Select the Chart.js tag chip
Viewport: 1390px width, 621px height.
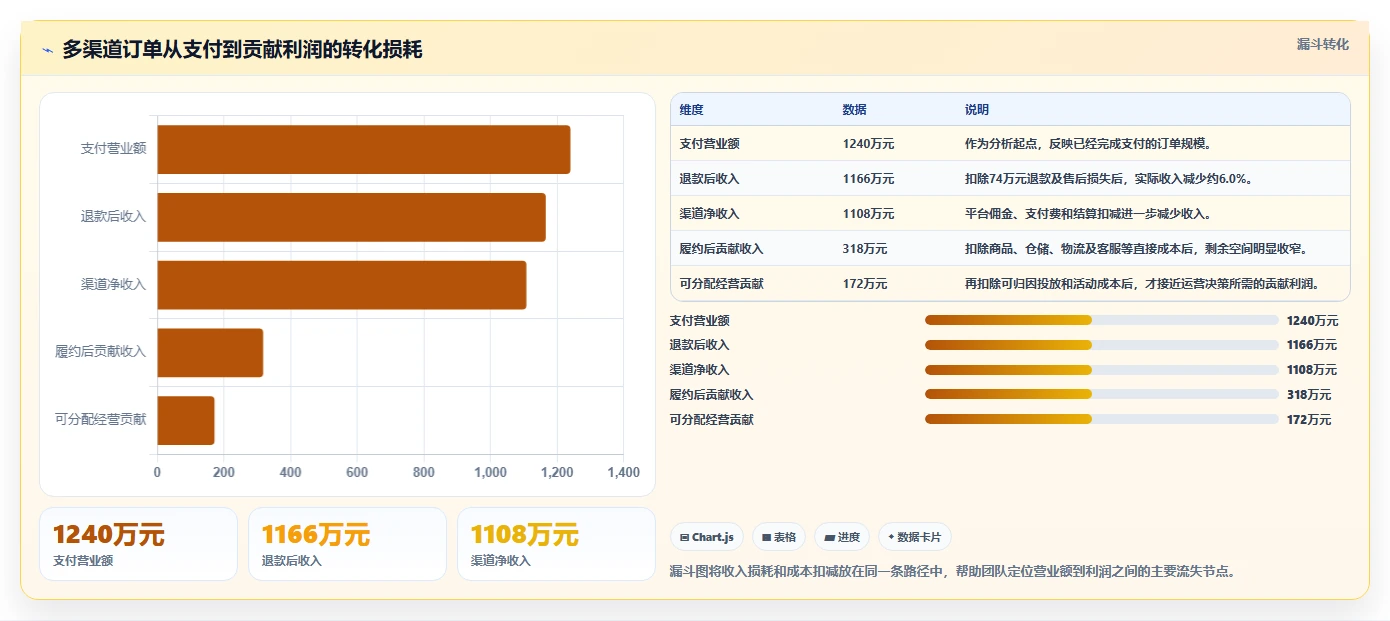point(707,537)
